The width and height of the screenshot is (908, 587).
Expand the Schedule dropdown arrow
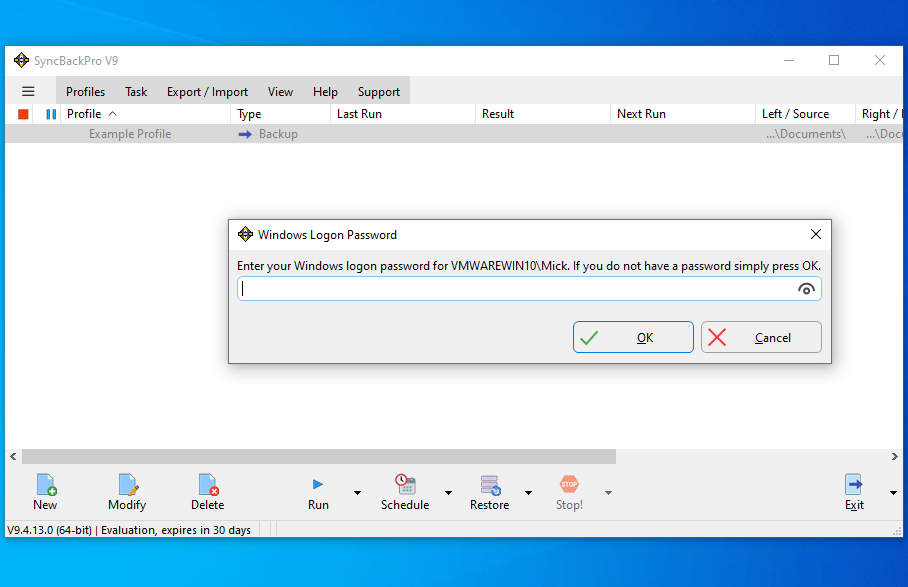tap(448, 493)
